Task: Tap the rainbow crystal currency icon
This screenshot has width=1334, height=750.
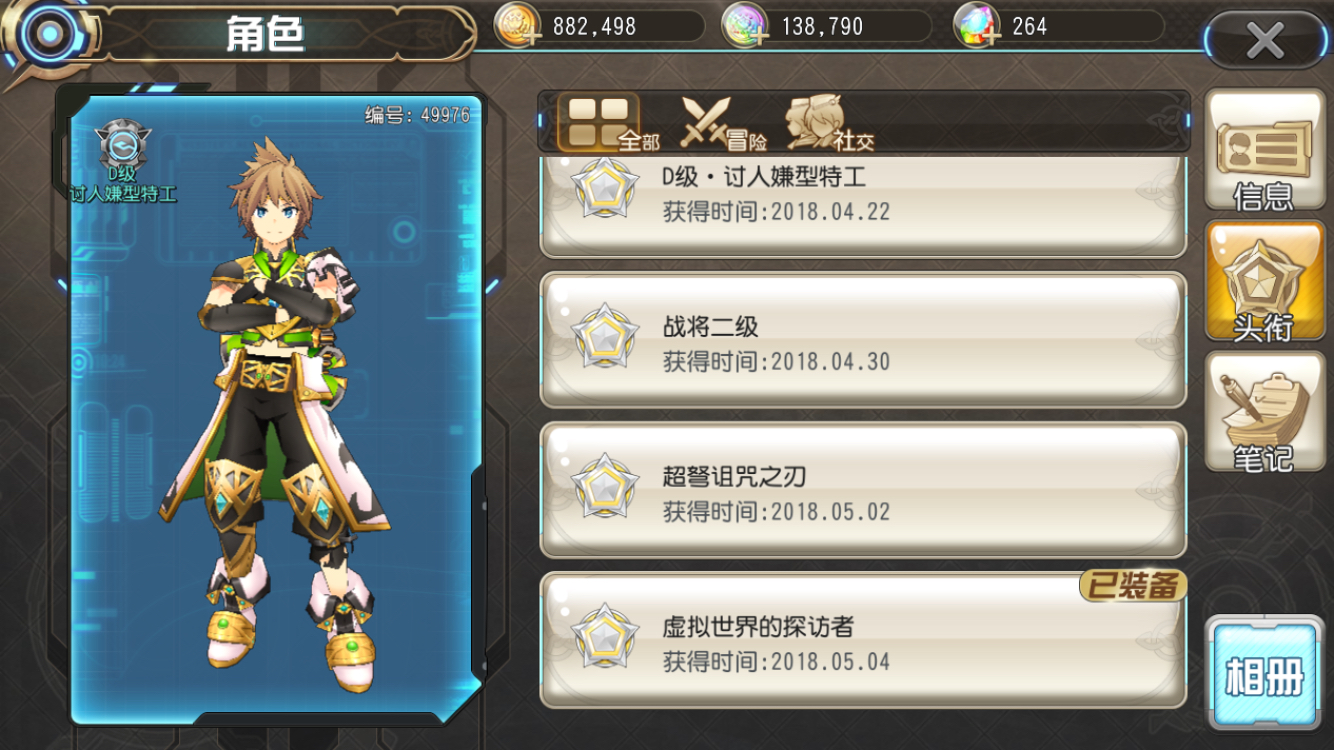Action: 977,26
